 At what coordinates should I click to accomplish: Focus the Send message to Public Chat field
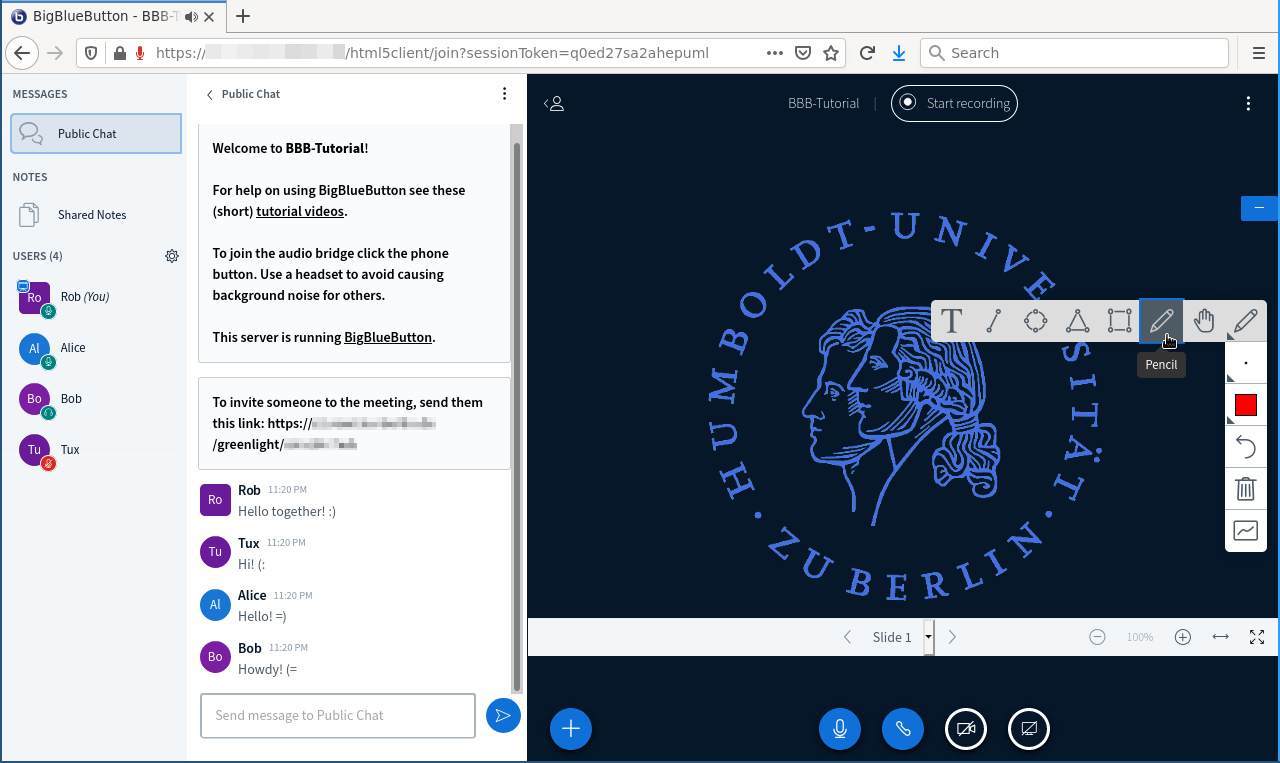pos(338,716)
